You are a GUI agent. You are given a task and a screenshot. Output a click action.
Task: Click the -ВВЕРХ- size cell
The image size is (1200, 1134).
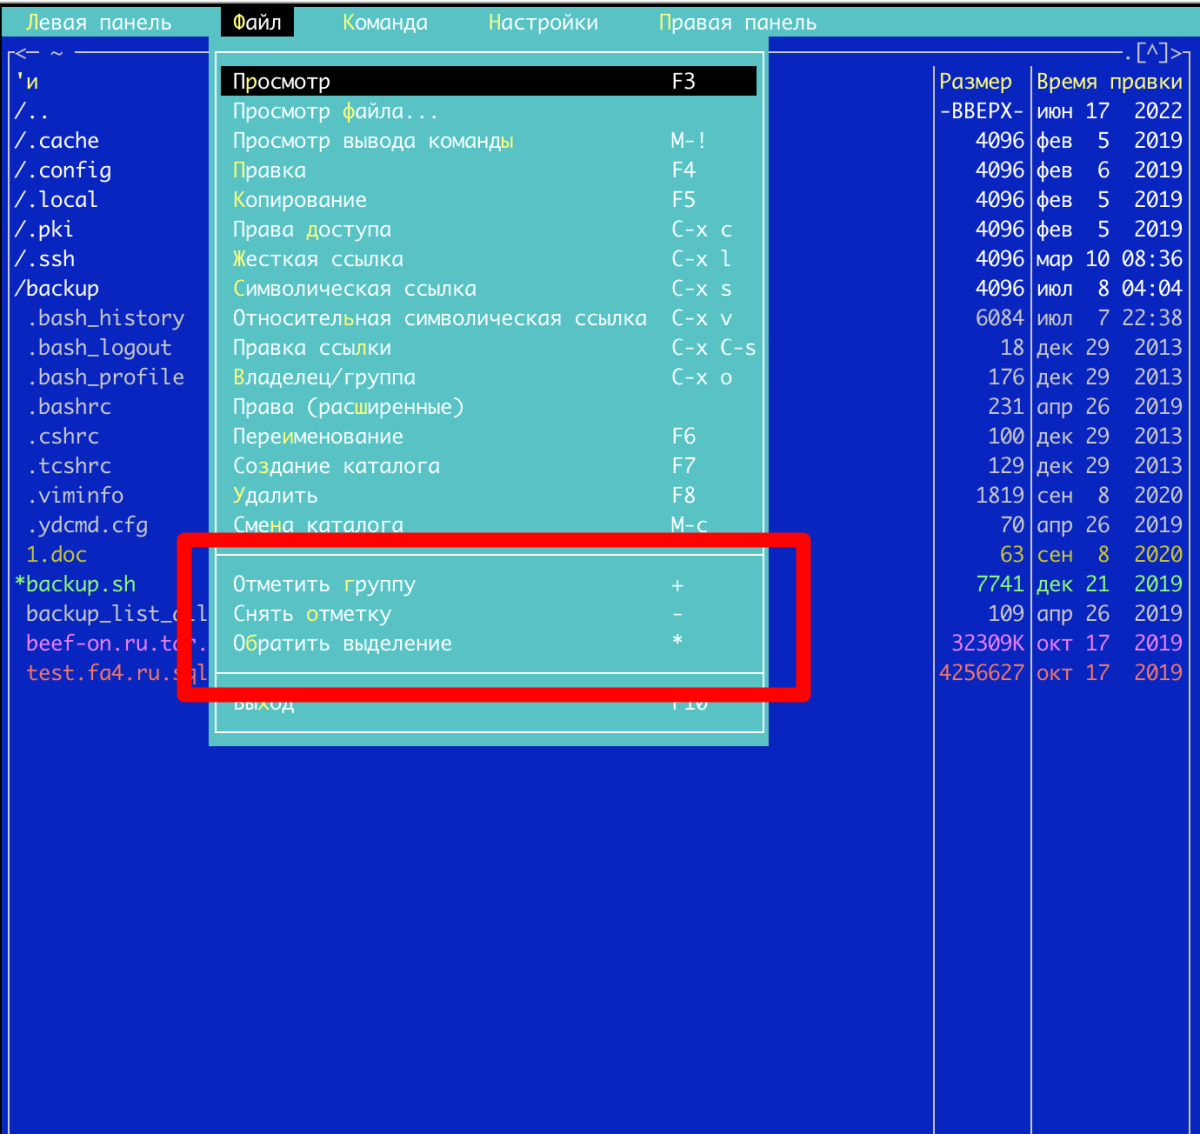[x=982, y=111]
